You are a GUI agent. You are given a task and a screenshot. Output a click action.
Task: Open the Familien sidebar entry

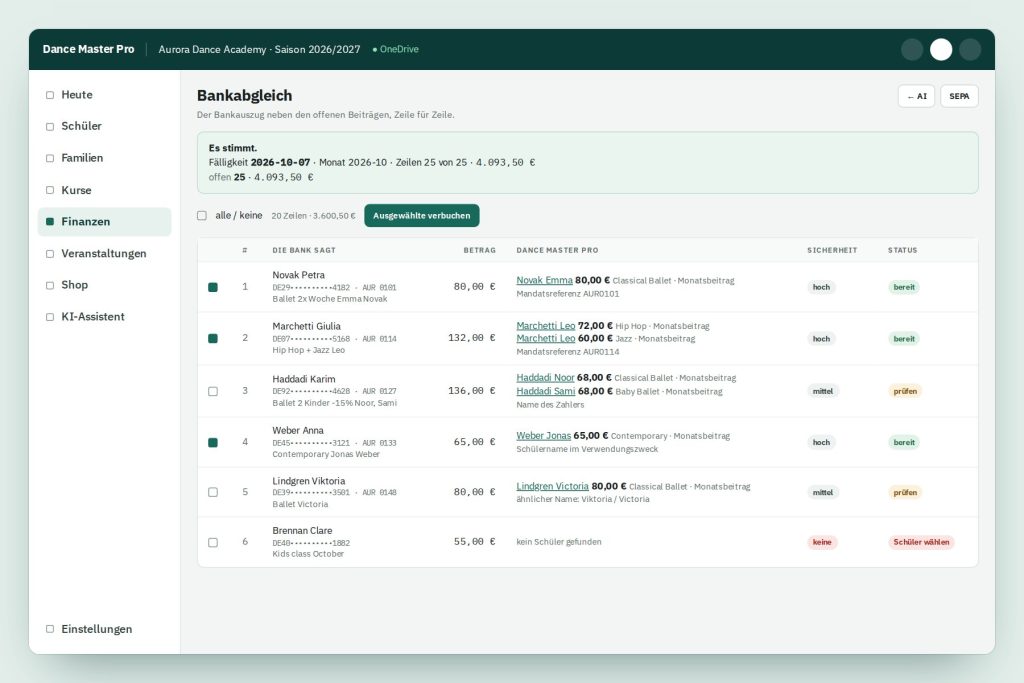104,158
